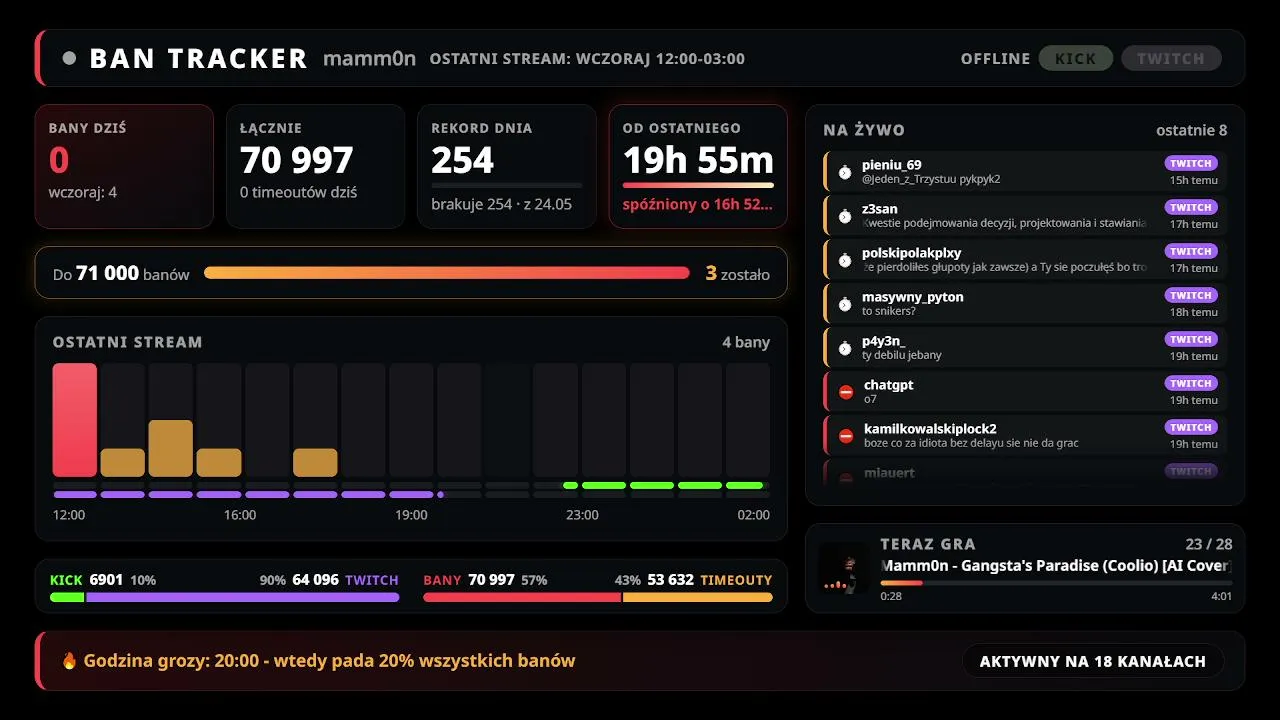Screen dimensions: 1280x720
Task: Open the ŁĄCZNIE 70 997 stat card
Action: (x=316, y=167)
